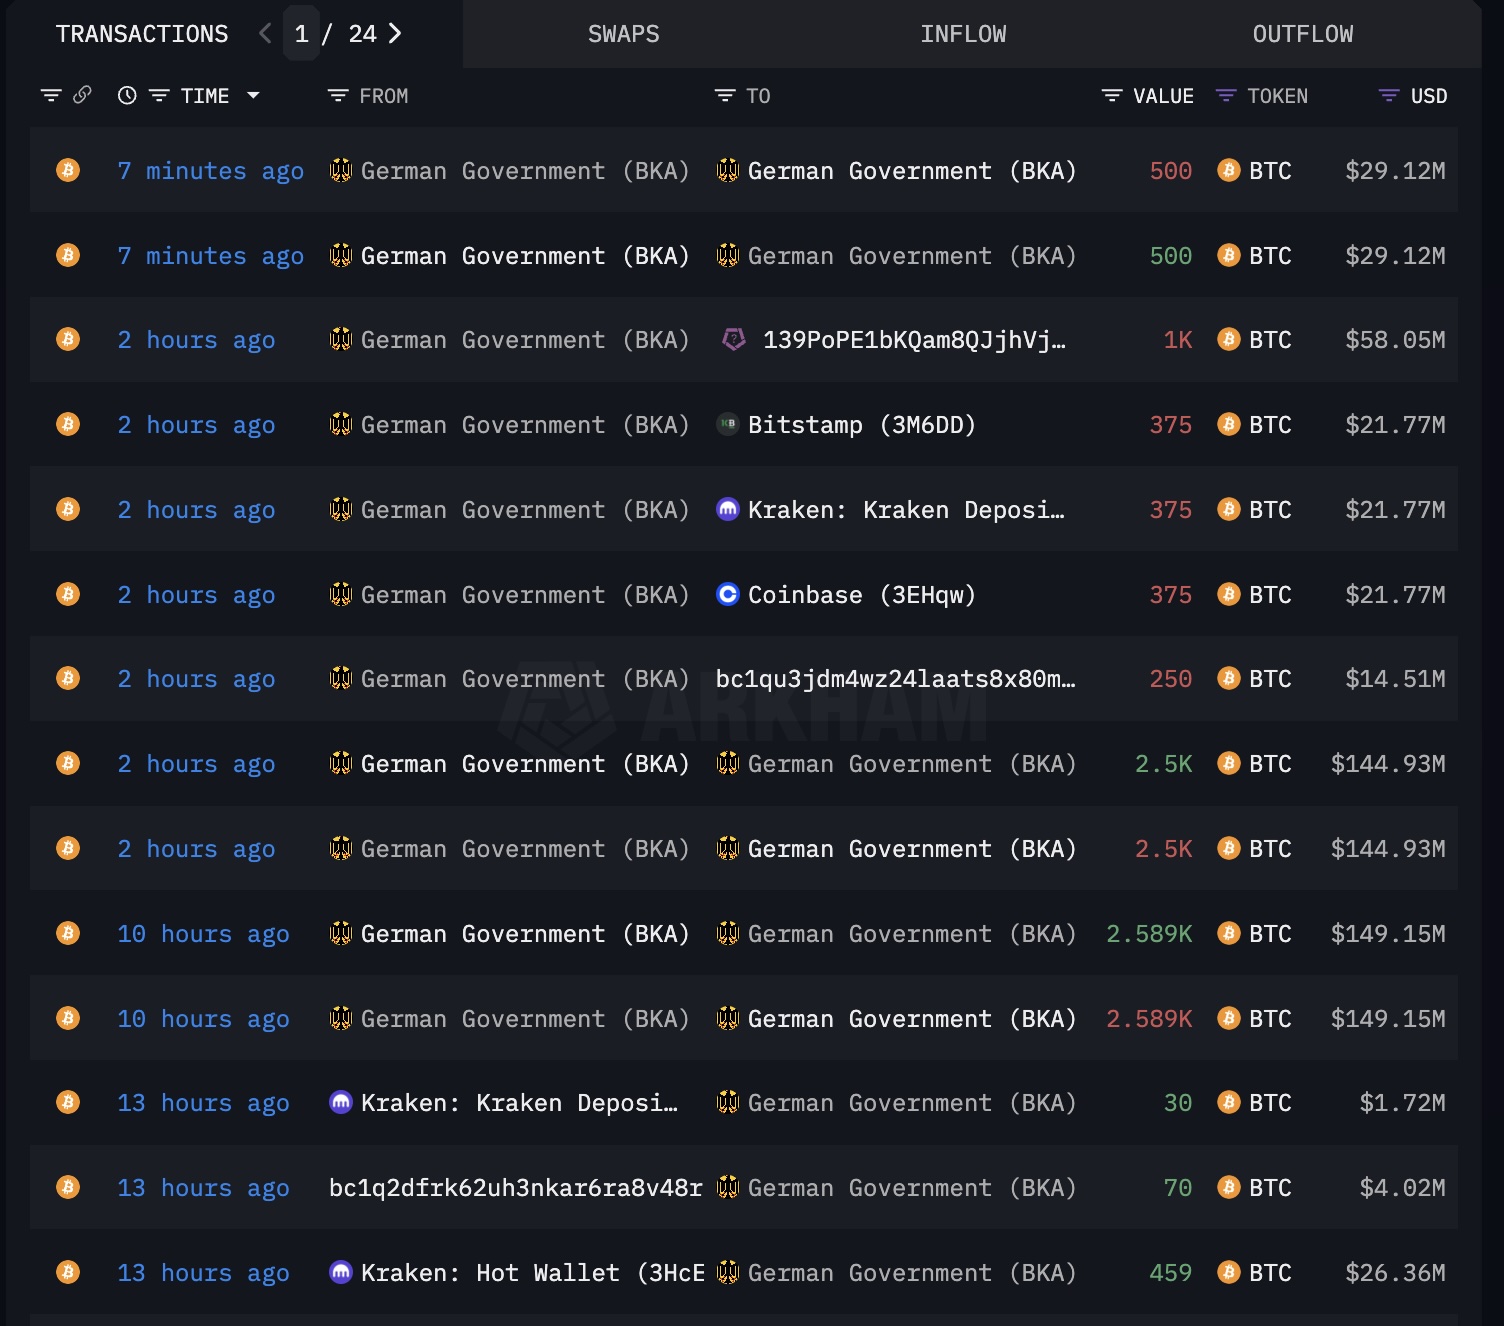This screenshot has width=1504, height=1326.
Task: Open the Coinbase (3EHqw) recipient
Action: click(861, 595)
